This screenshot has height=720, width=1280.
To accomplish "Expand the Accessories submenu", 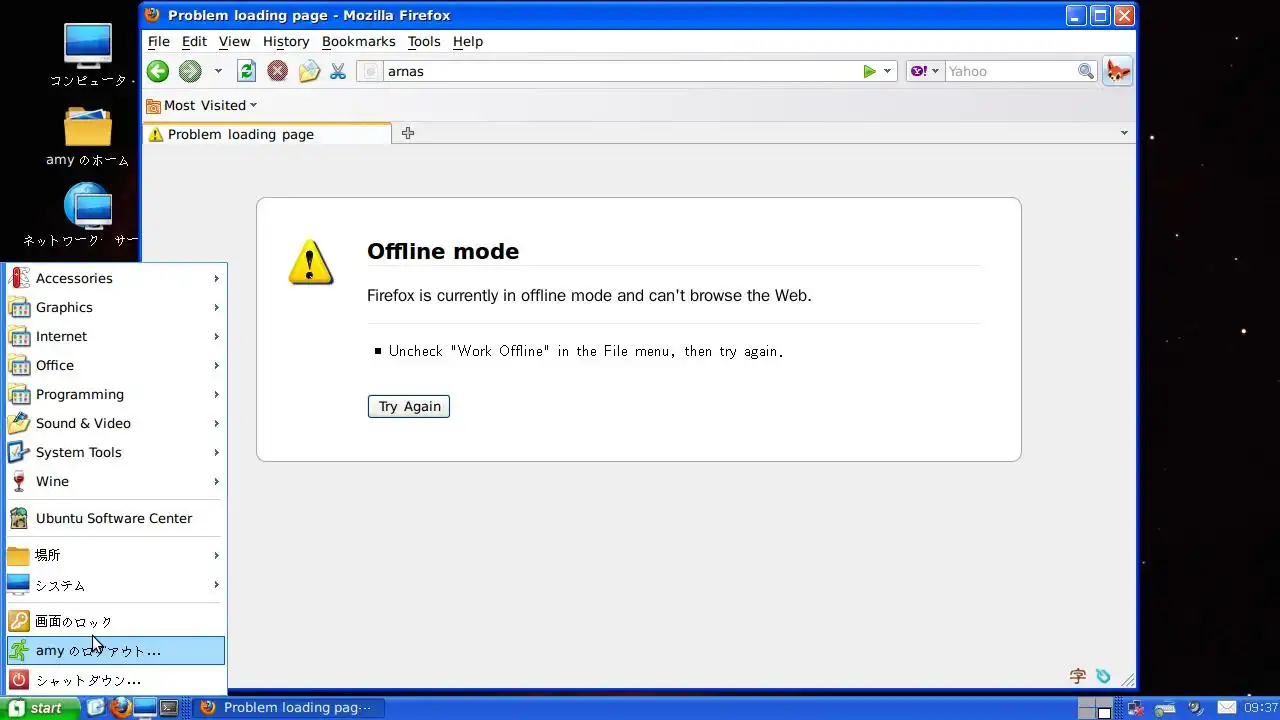I will coord(116,278).
